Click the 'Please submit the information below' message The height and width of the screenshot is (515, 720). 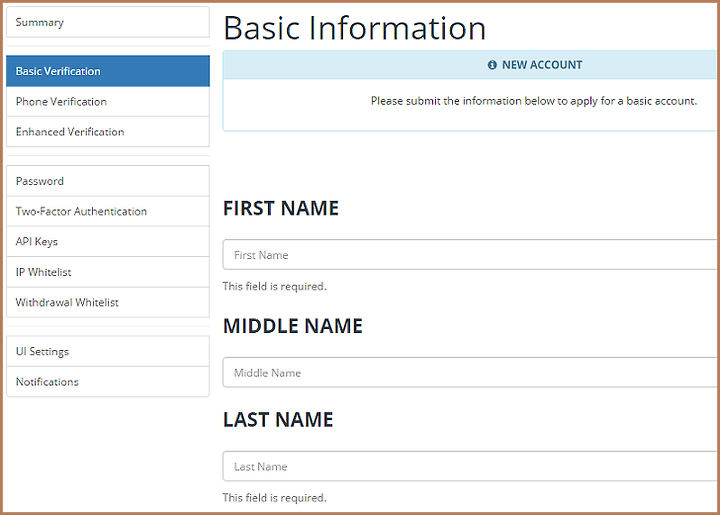(534, 101)
